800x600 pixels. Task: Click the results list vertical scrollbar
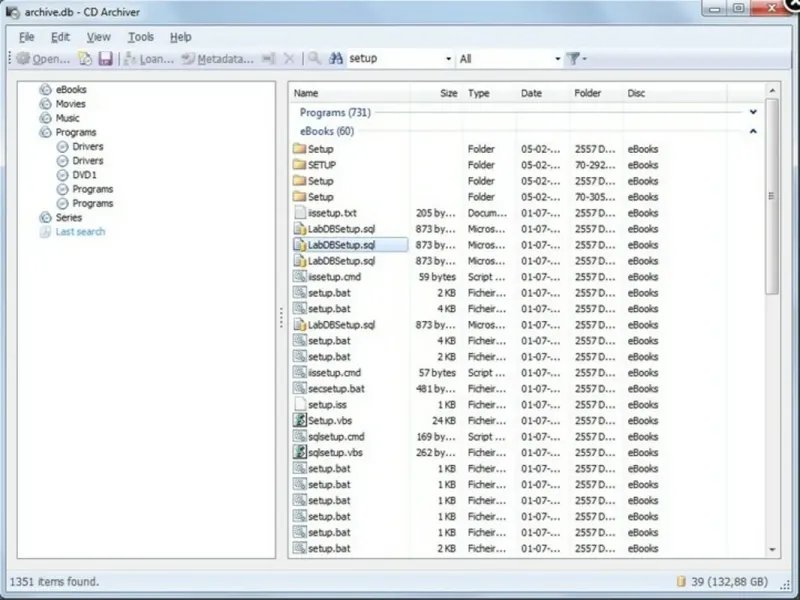772,196
